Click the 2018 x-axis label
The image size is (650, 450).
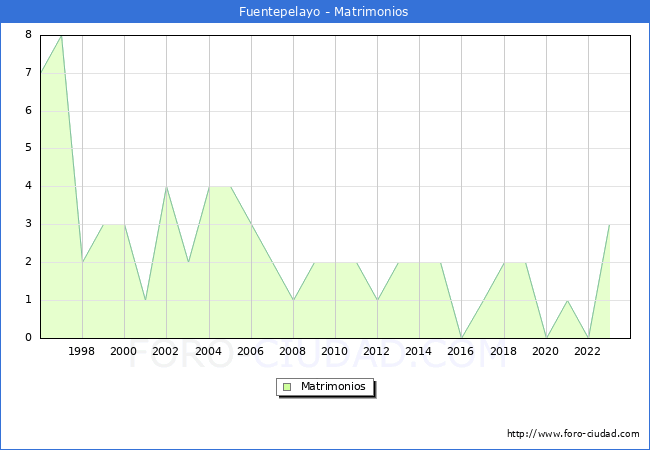click(504, 351)
